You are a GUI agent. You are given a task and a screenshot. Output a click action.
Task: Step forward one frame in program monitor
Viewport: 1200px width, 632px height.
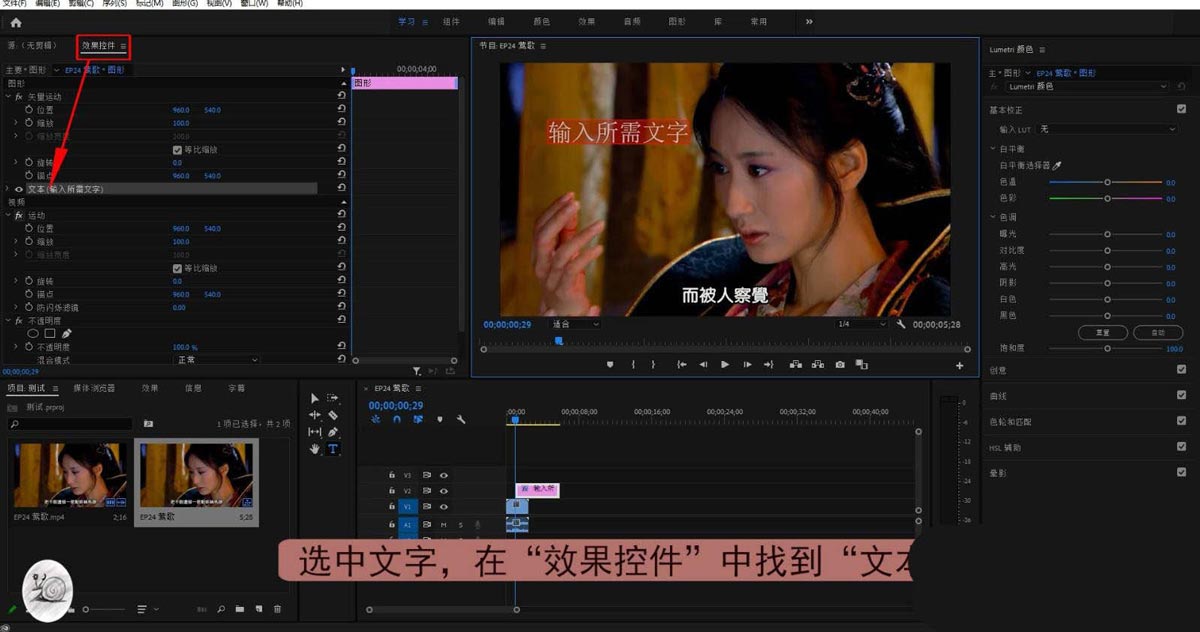pos(747,365)
